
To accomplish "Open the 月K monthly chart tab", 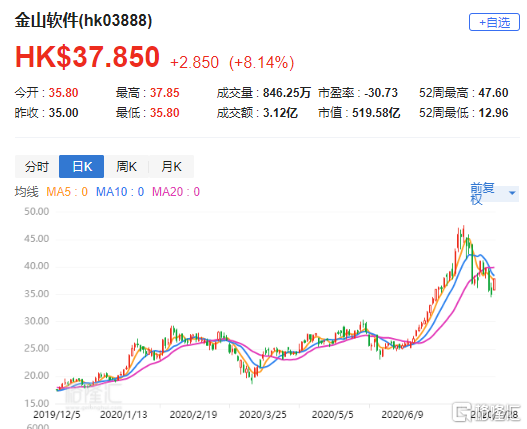I will 171,166.
